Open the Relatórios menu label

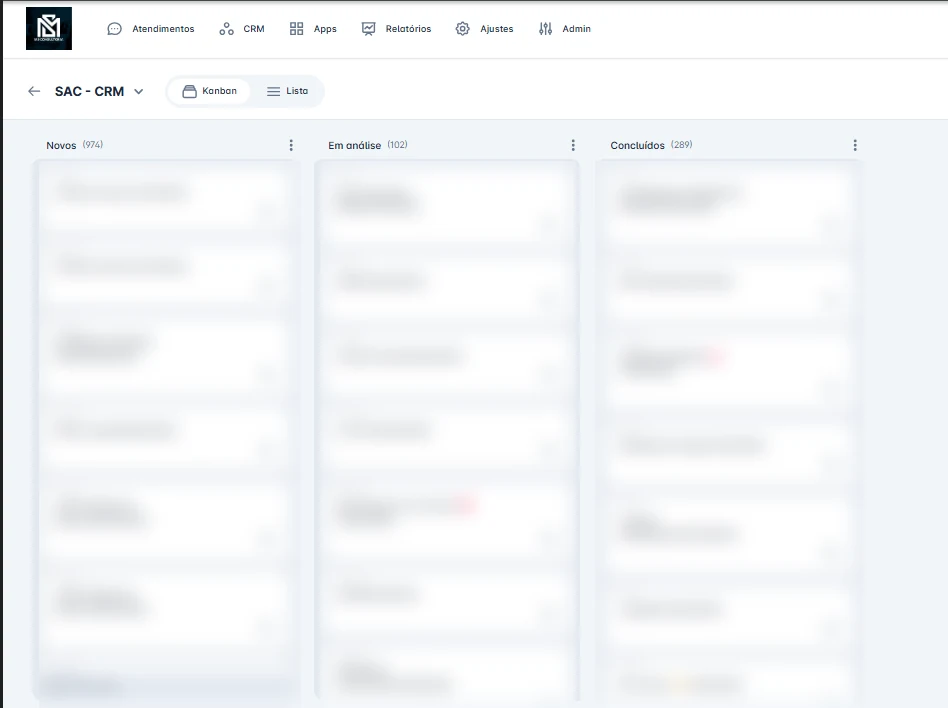(x=408, y=29)
